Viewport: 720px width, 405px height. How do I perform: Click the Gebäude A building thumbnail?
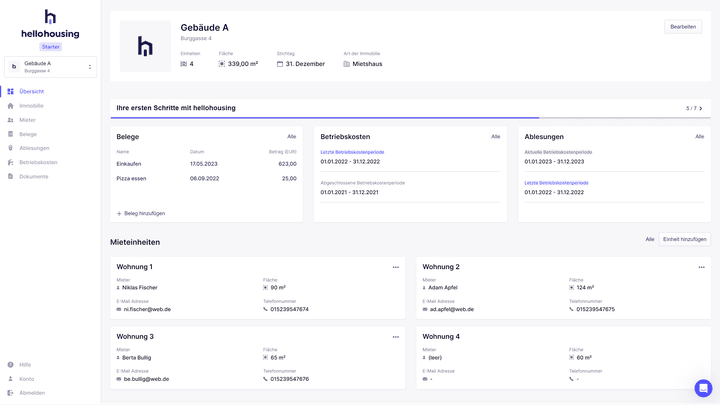[x=145, y=46]
